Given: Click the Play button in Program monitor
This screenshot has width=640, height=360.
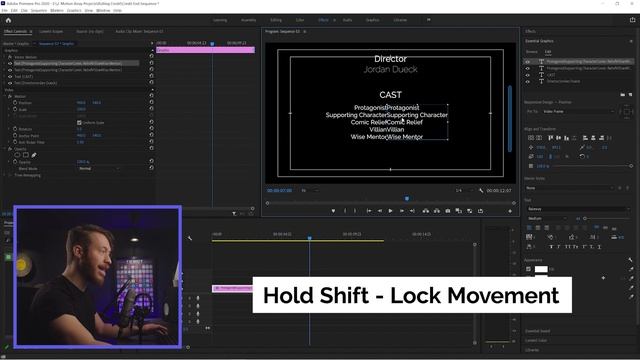Looking at the screenshot, I should (390, 211).
